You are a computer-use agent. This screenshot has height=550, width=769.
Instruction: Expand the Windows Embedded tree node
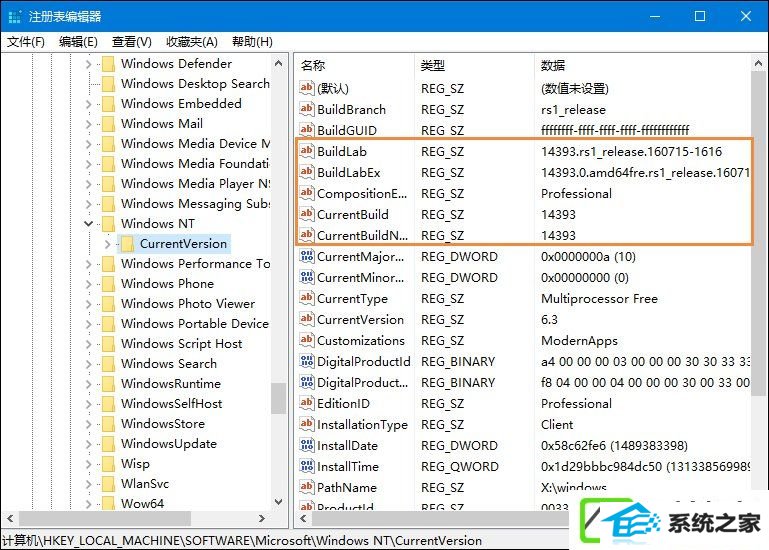tap(88, 104)
